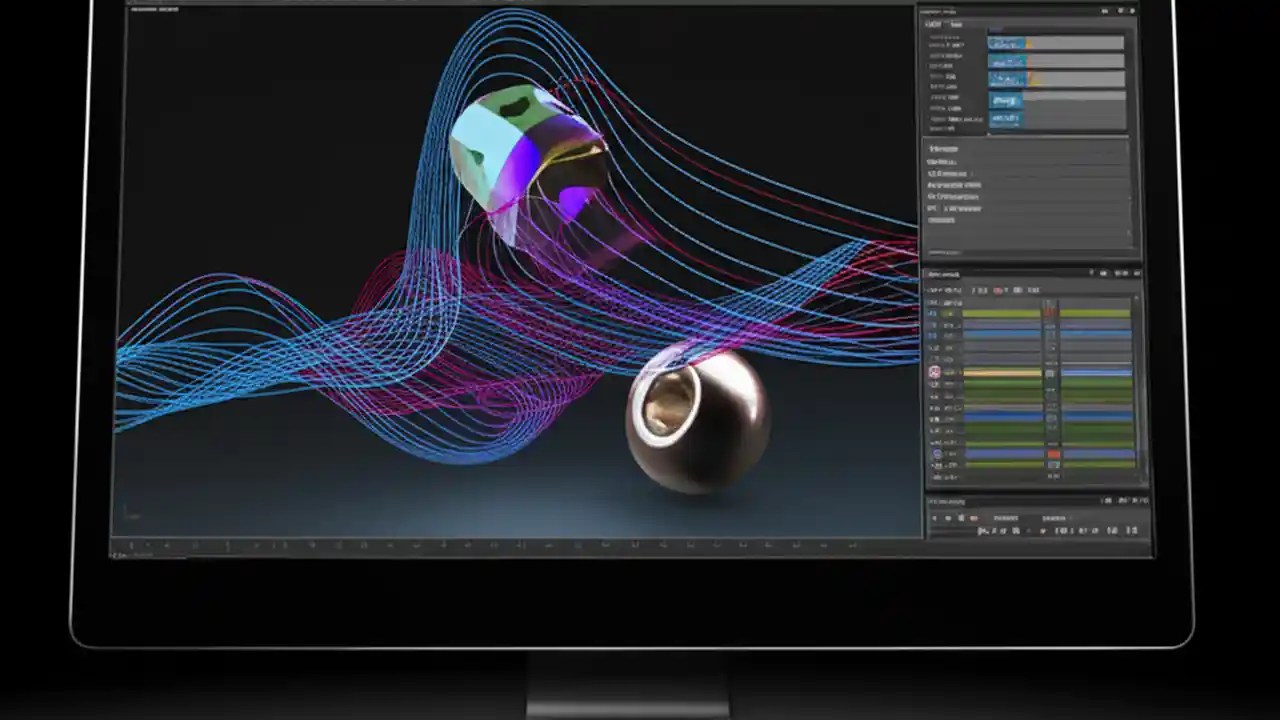Select the red circular layer icon in the track list

[935, 372]
